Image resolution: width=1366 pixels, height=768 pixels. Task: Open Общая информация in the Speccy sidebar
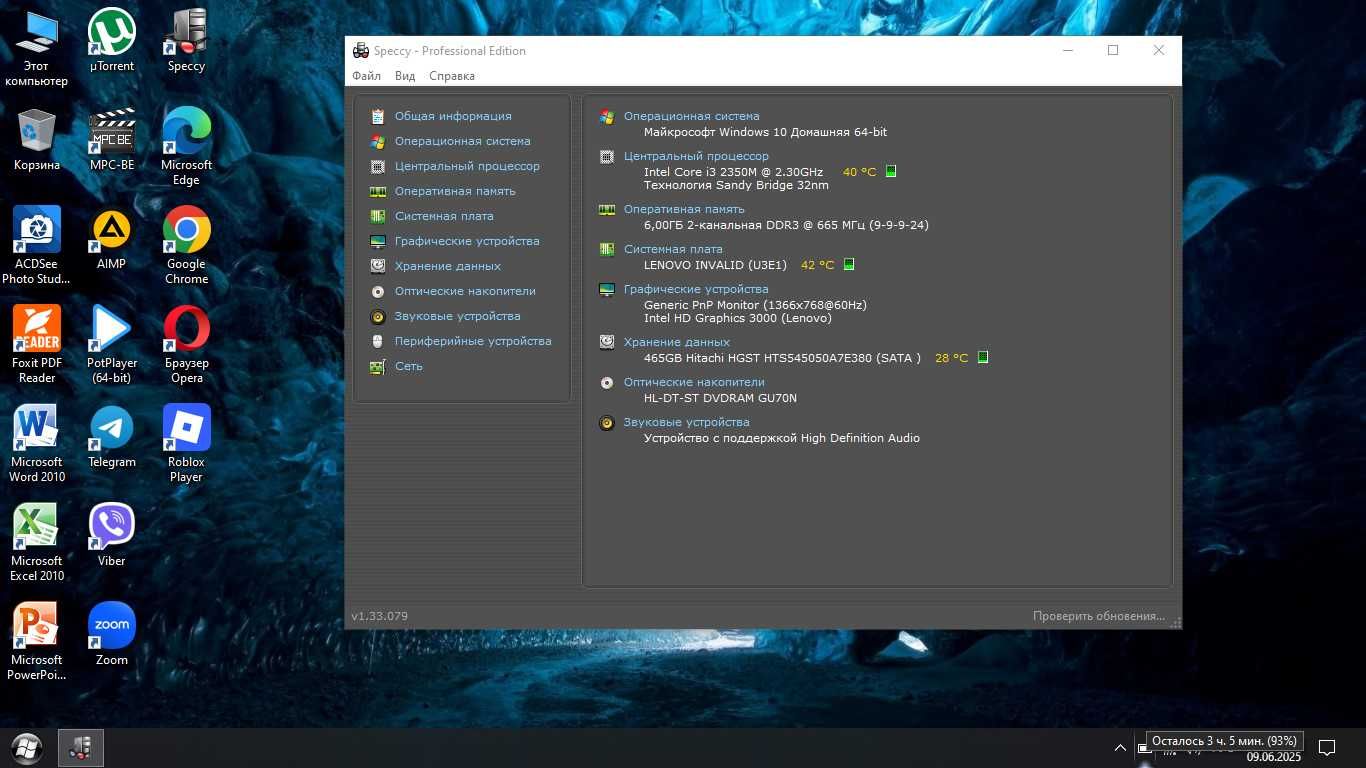[x=452, y=116]
